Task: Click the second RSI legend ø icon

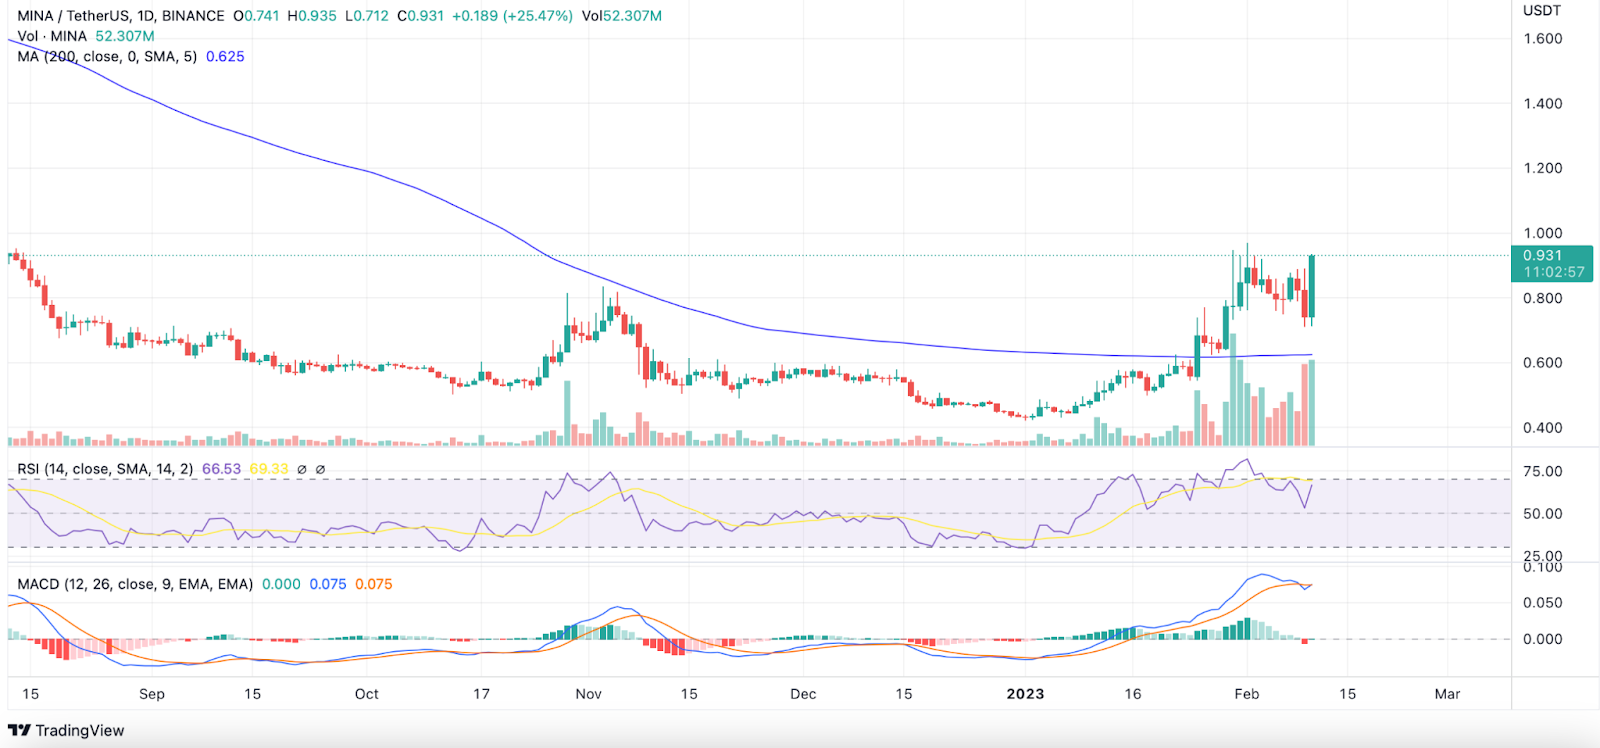Action: [x=320, y=469]
